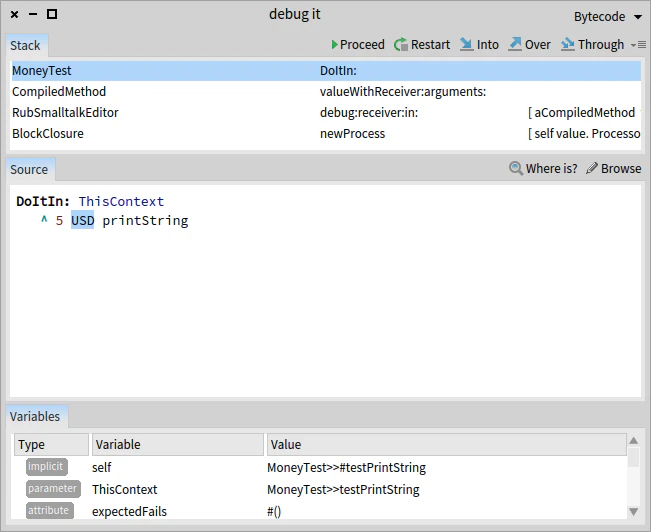
Task: Sort variables by the Type column header
Action: [x=51, y=444]
